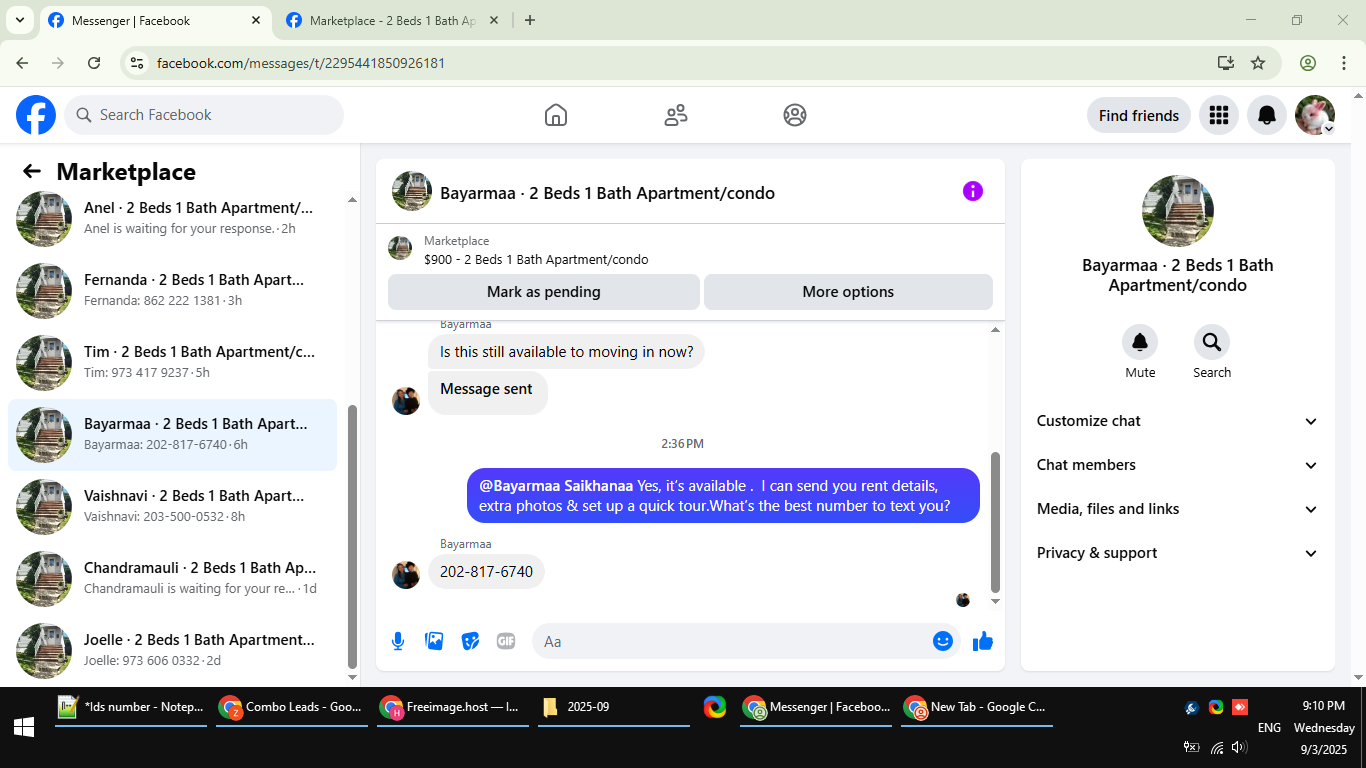Click the chat messages scrollbar
The image size is (1366, 768).
click(x=995, y=522)
